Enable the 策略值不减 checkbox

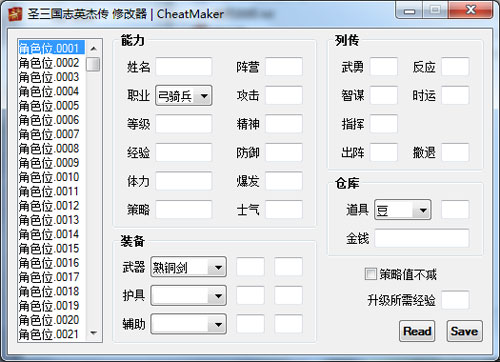(370, 274)
